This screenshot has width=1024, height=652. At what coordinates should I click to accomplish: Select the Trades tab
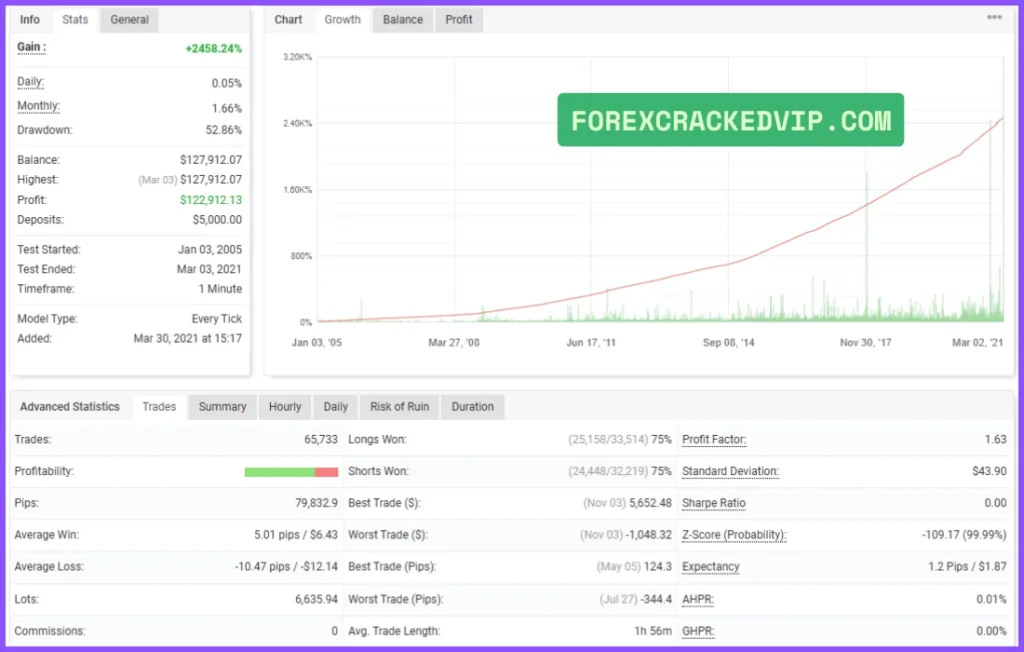(159, 407)
